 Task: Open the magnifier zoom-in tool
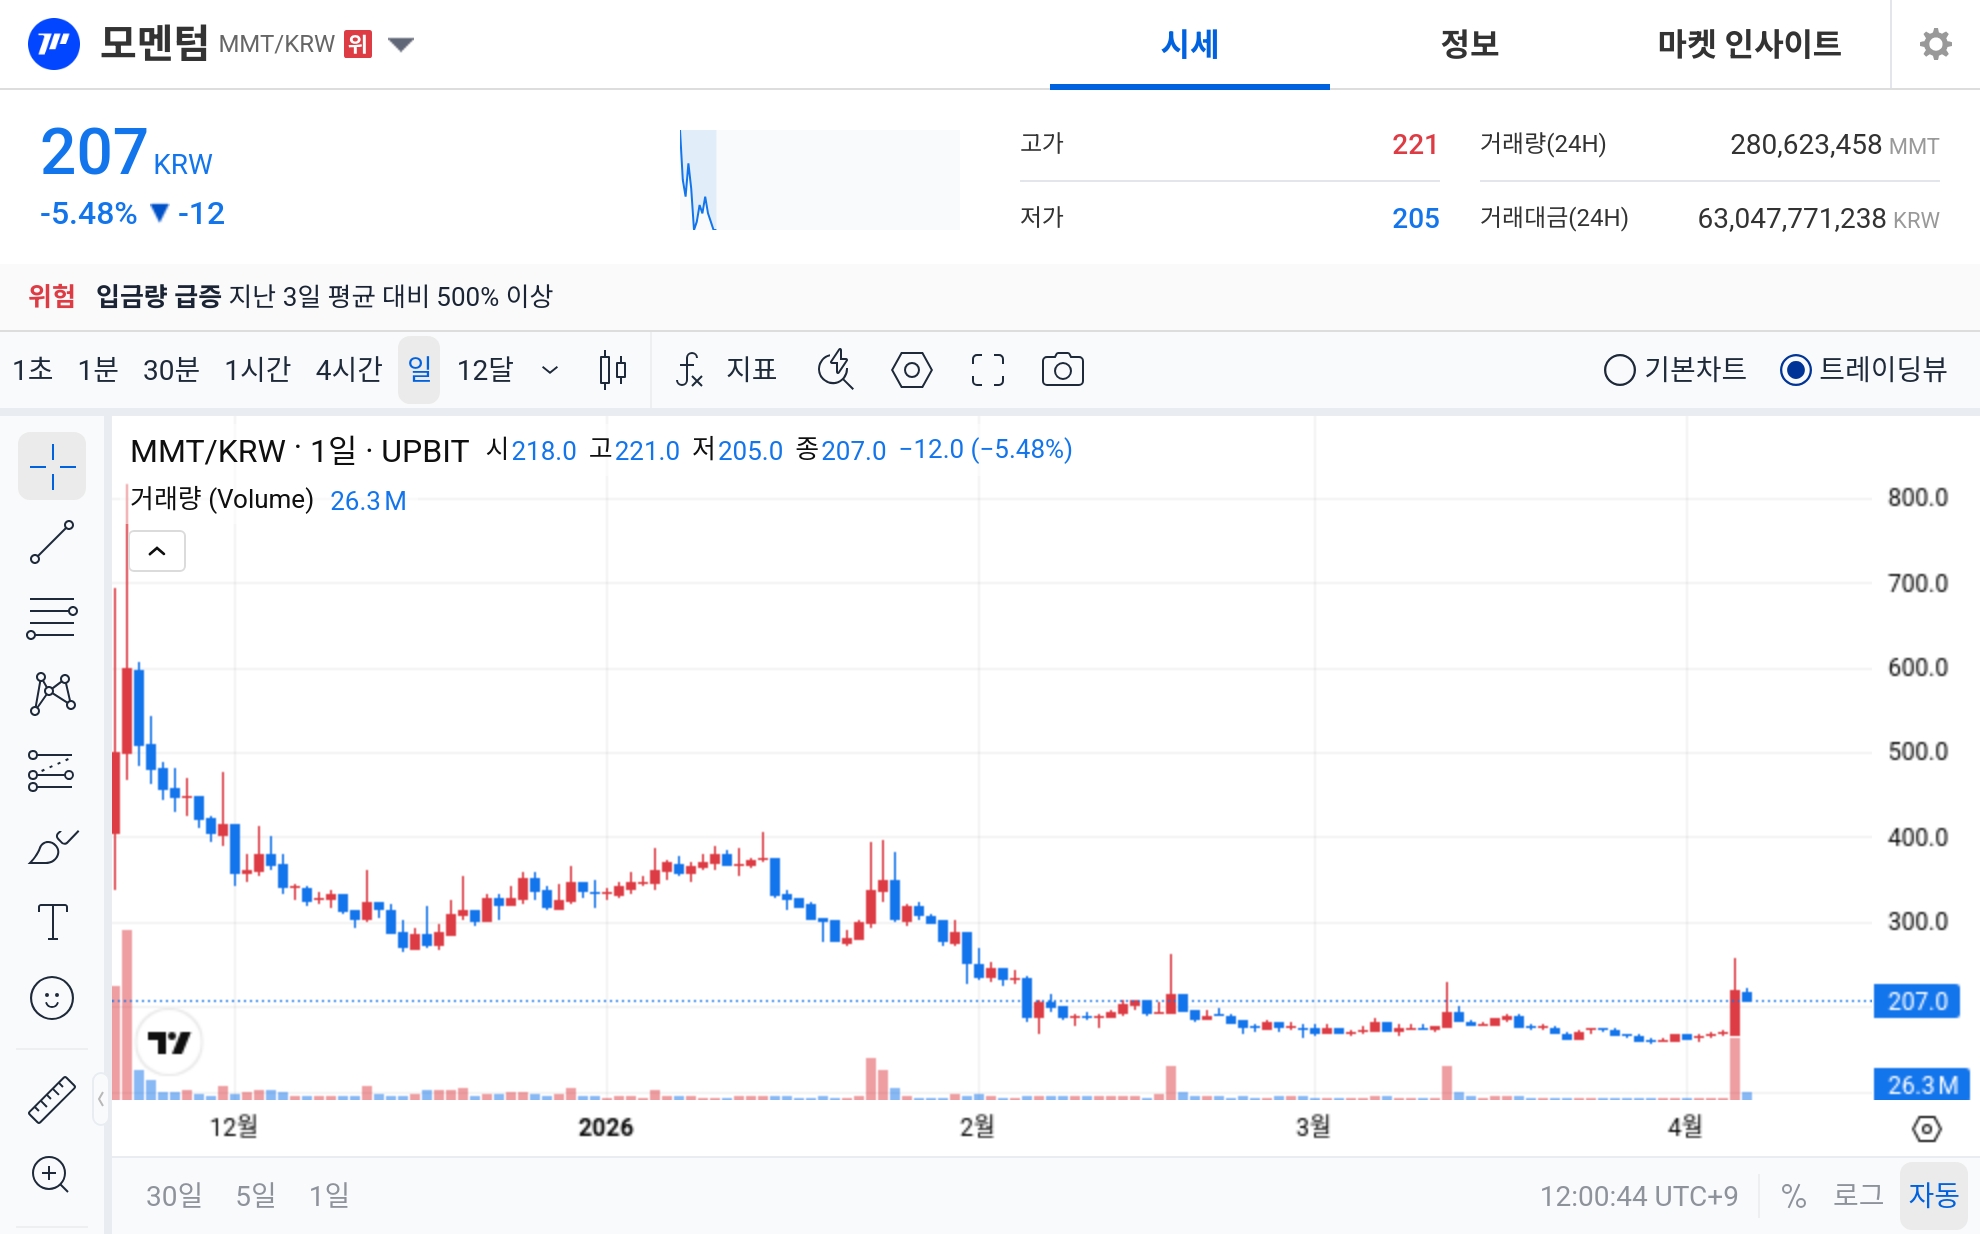click(52, 1175)
